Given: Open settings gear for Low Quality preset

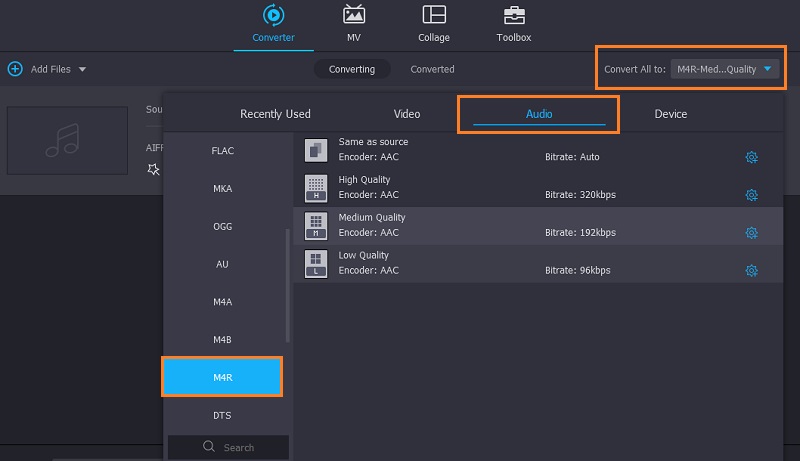Looking at the screenshot, I should pyautogui.click(x=751, y=271).
